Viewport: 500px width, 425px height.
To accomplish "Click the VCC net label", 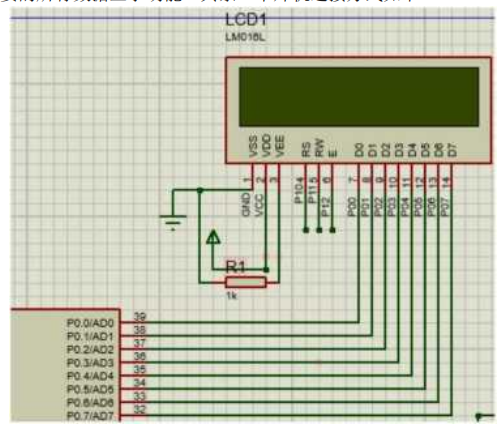I will [x=260, y=205].
